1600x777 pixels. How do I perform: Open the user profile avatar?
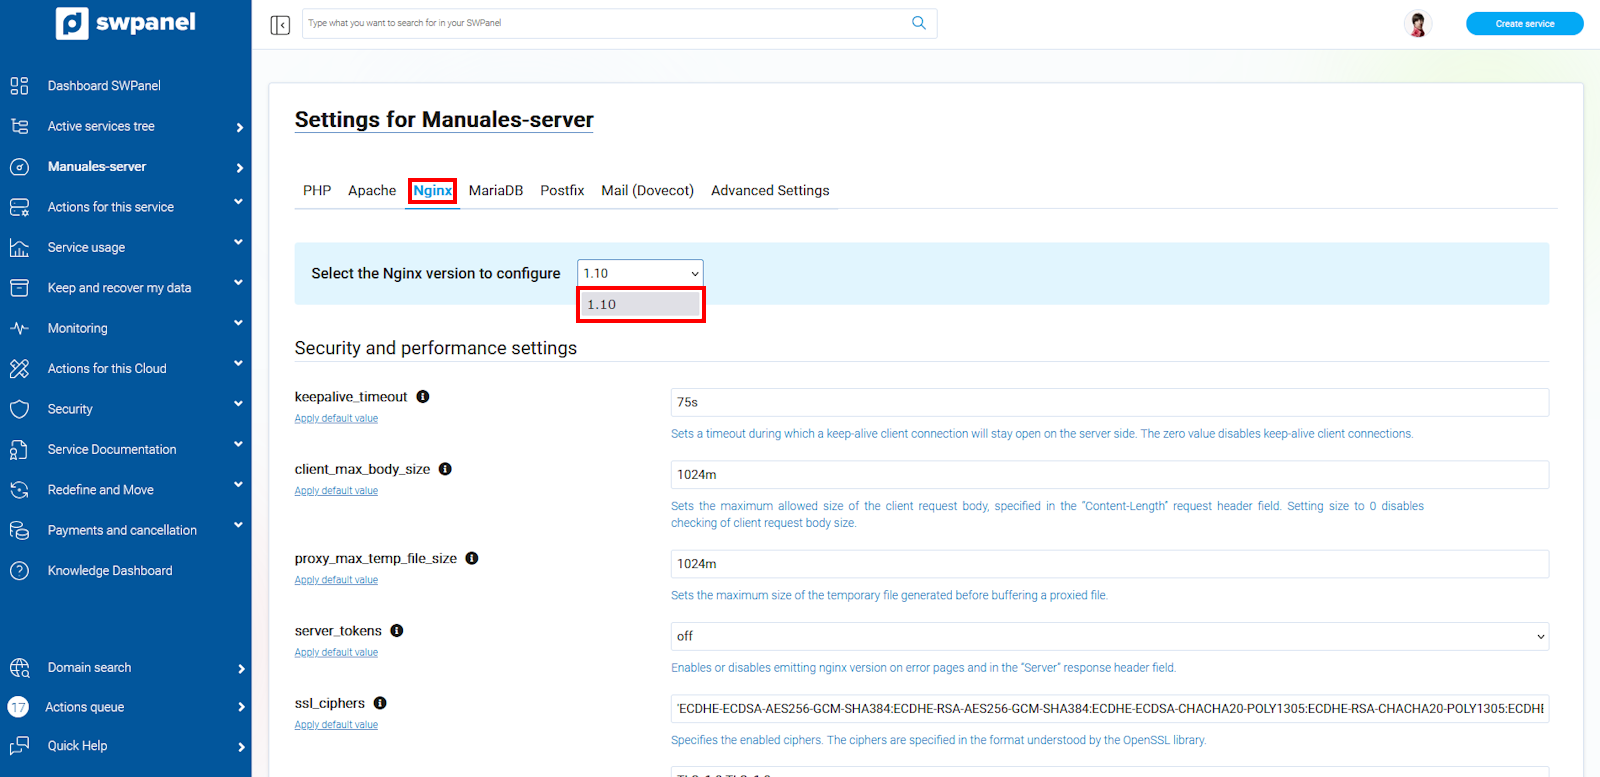coord(1417,24)
